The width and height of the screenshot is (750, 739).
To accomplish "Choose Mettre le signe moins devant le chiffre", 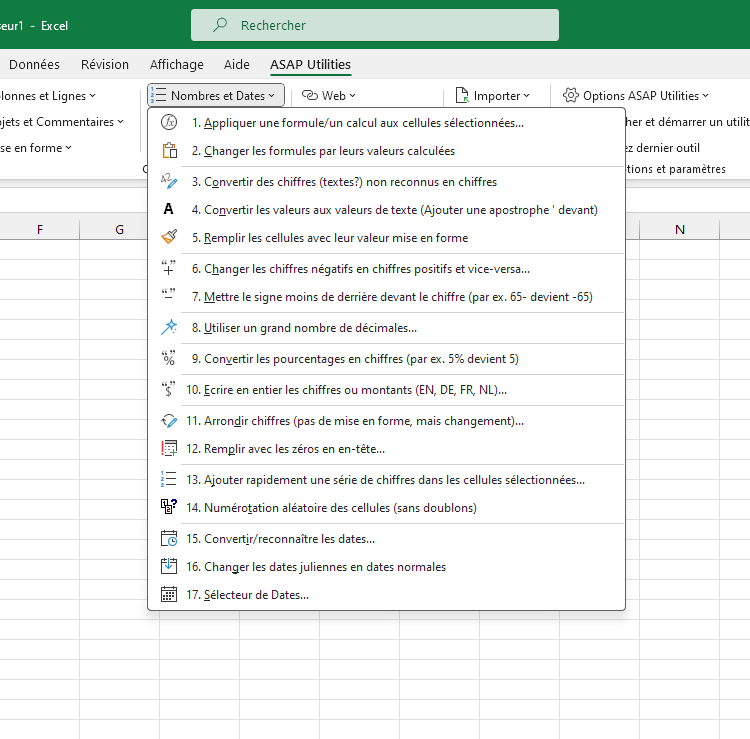I will 386,297.
